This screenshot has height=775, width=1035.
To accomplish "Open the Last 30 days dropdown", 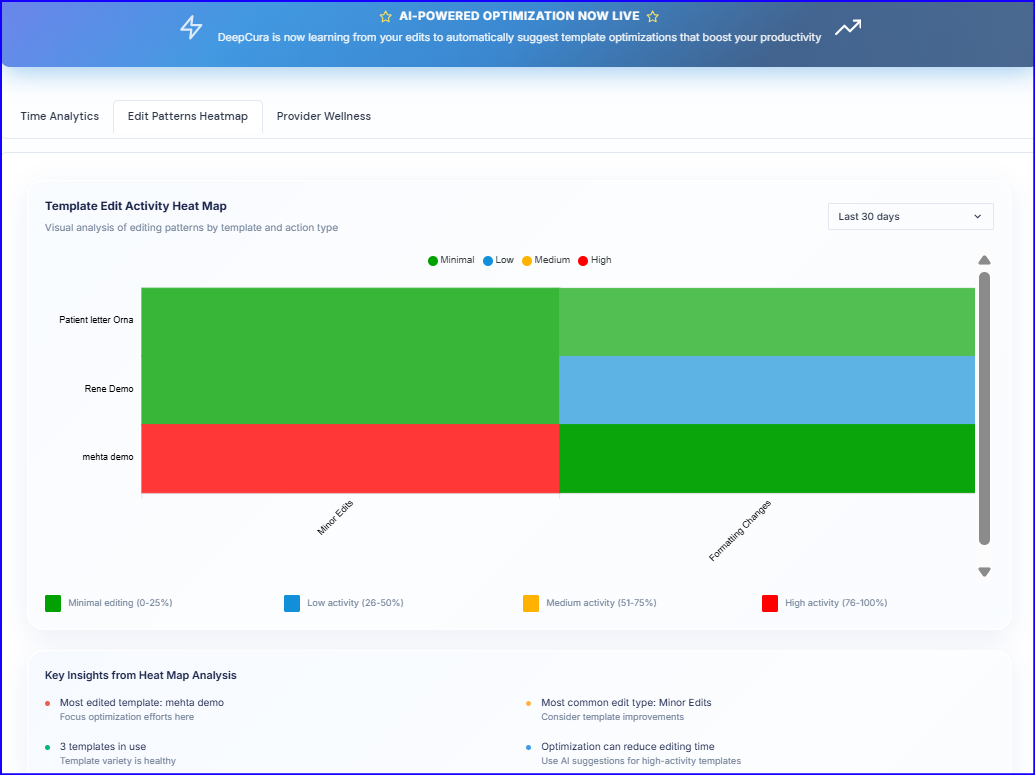I will pos(910,217).
